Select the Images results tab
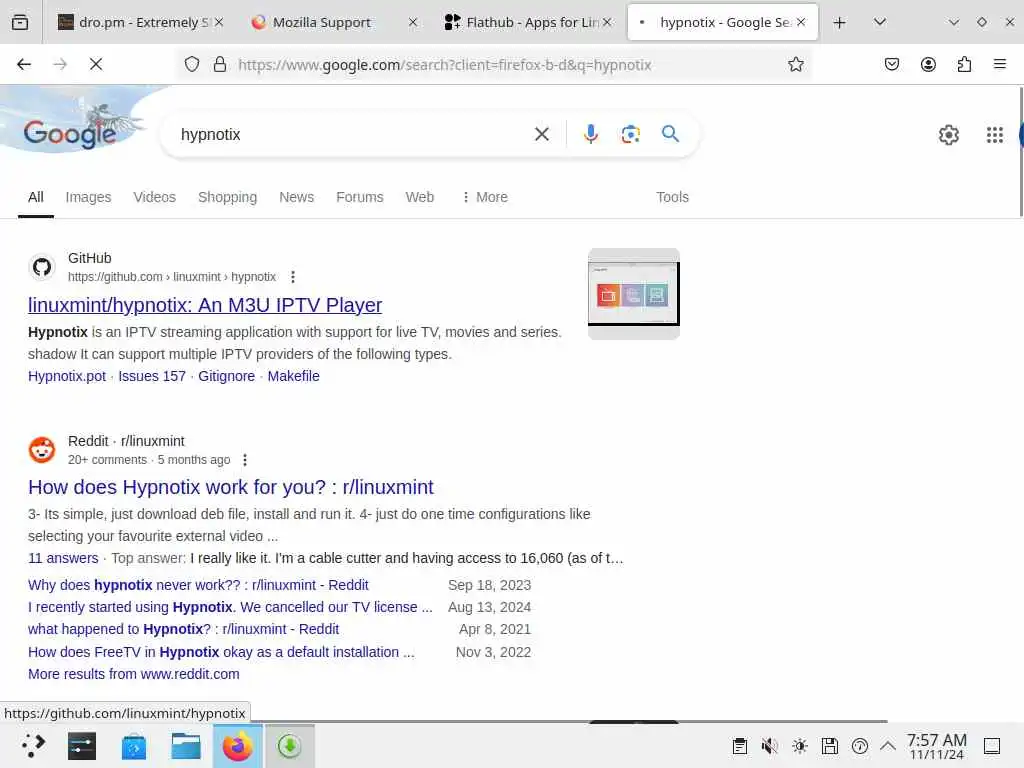This screenshot has width=1024, height=768. point(88,197)
